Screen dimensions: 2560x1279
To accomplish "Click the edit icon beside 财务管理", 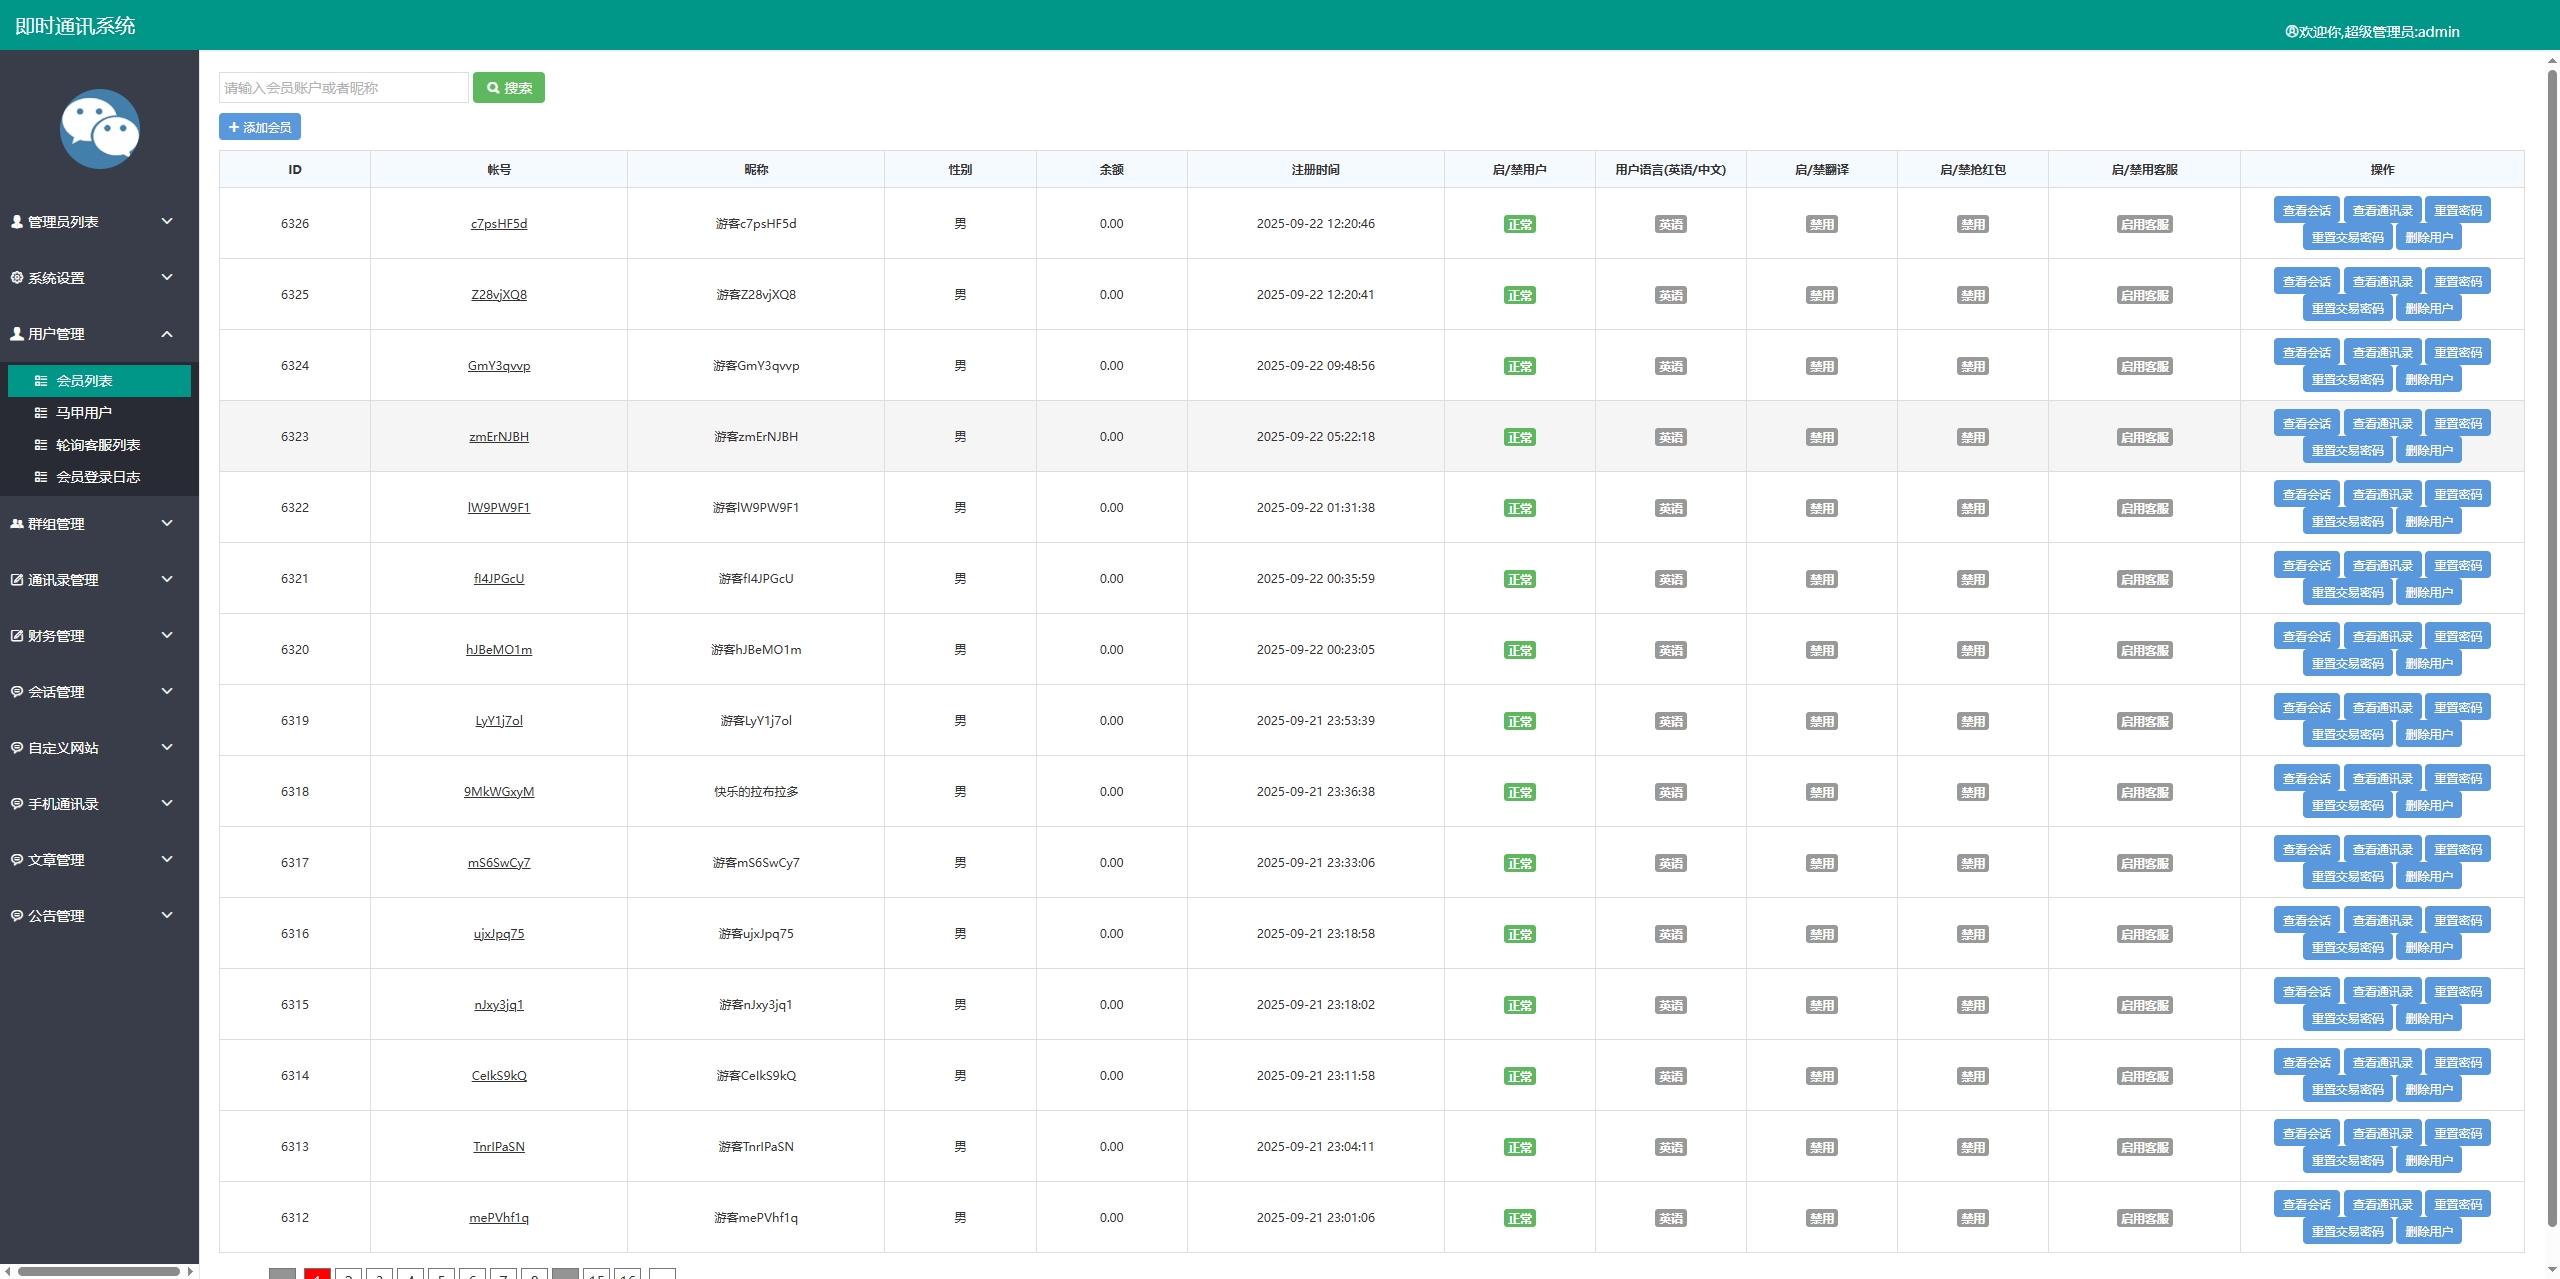I will coord(17,636).
